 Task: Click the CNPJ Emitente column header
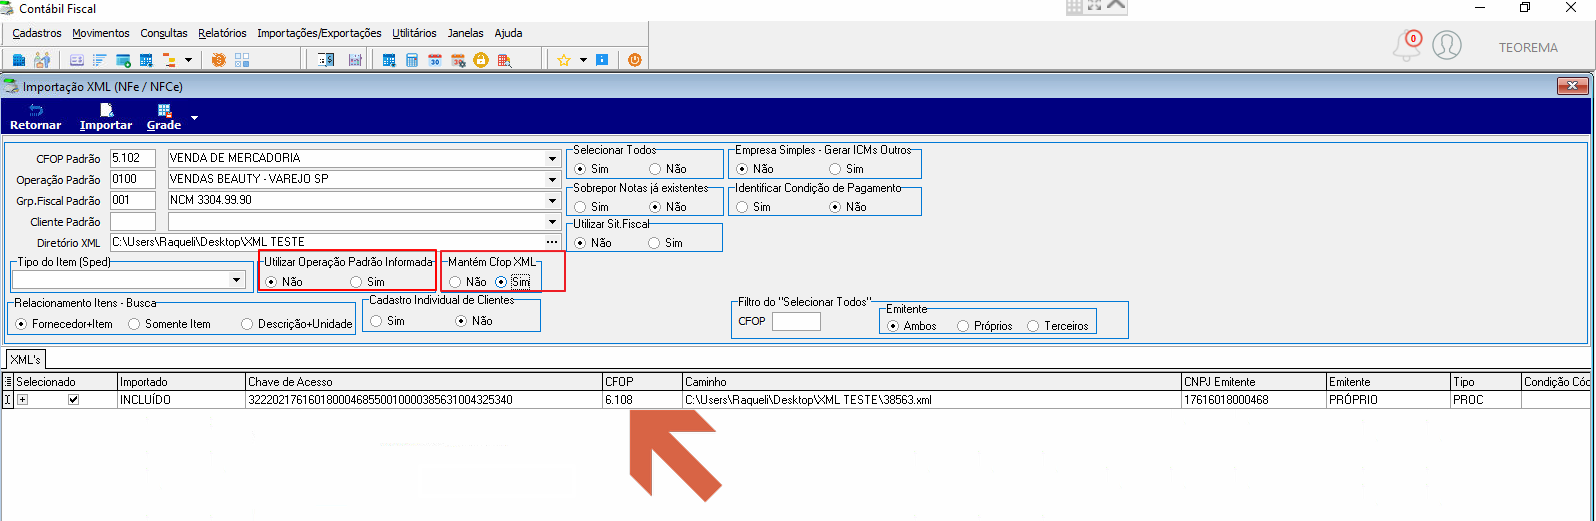1254,381
